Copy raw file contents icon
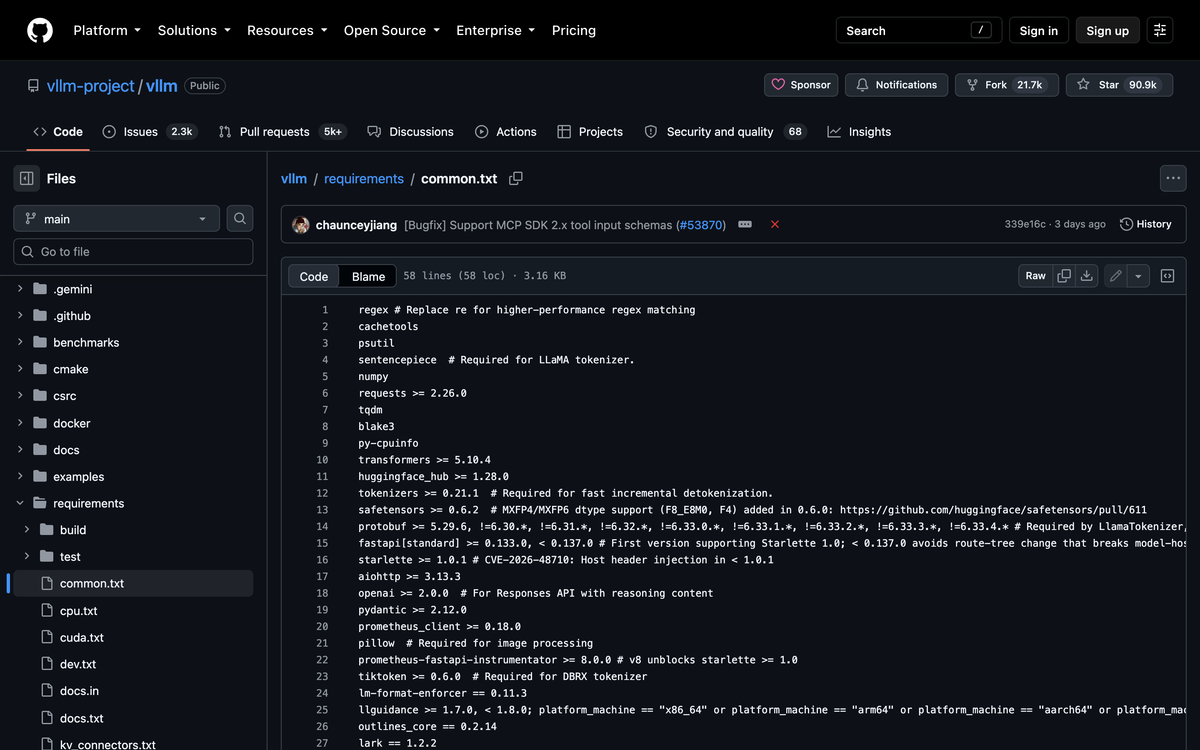1200x750 pixels. pos(1064,276)
